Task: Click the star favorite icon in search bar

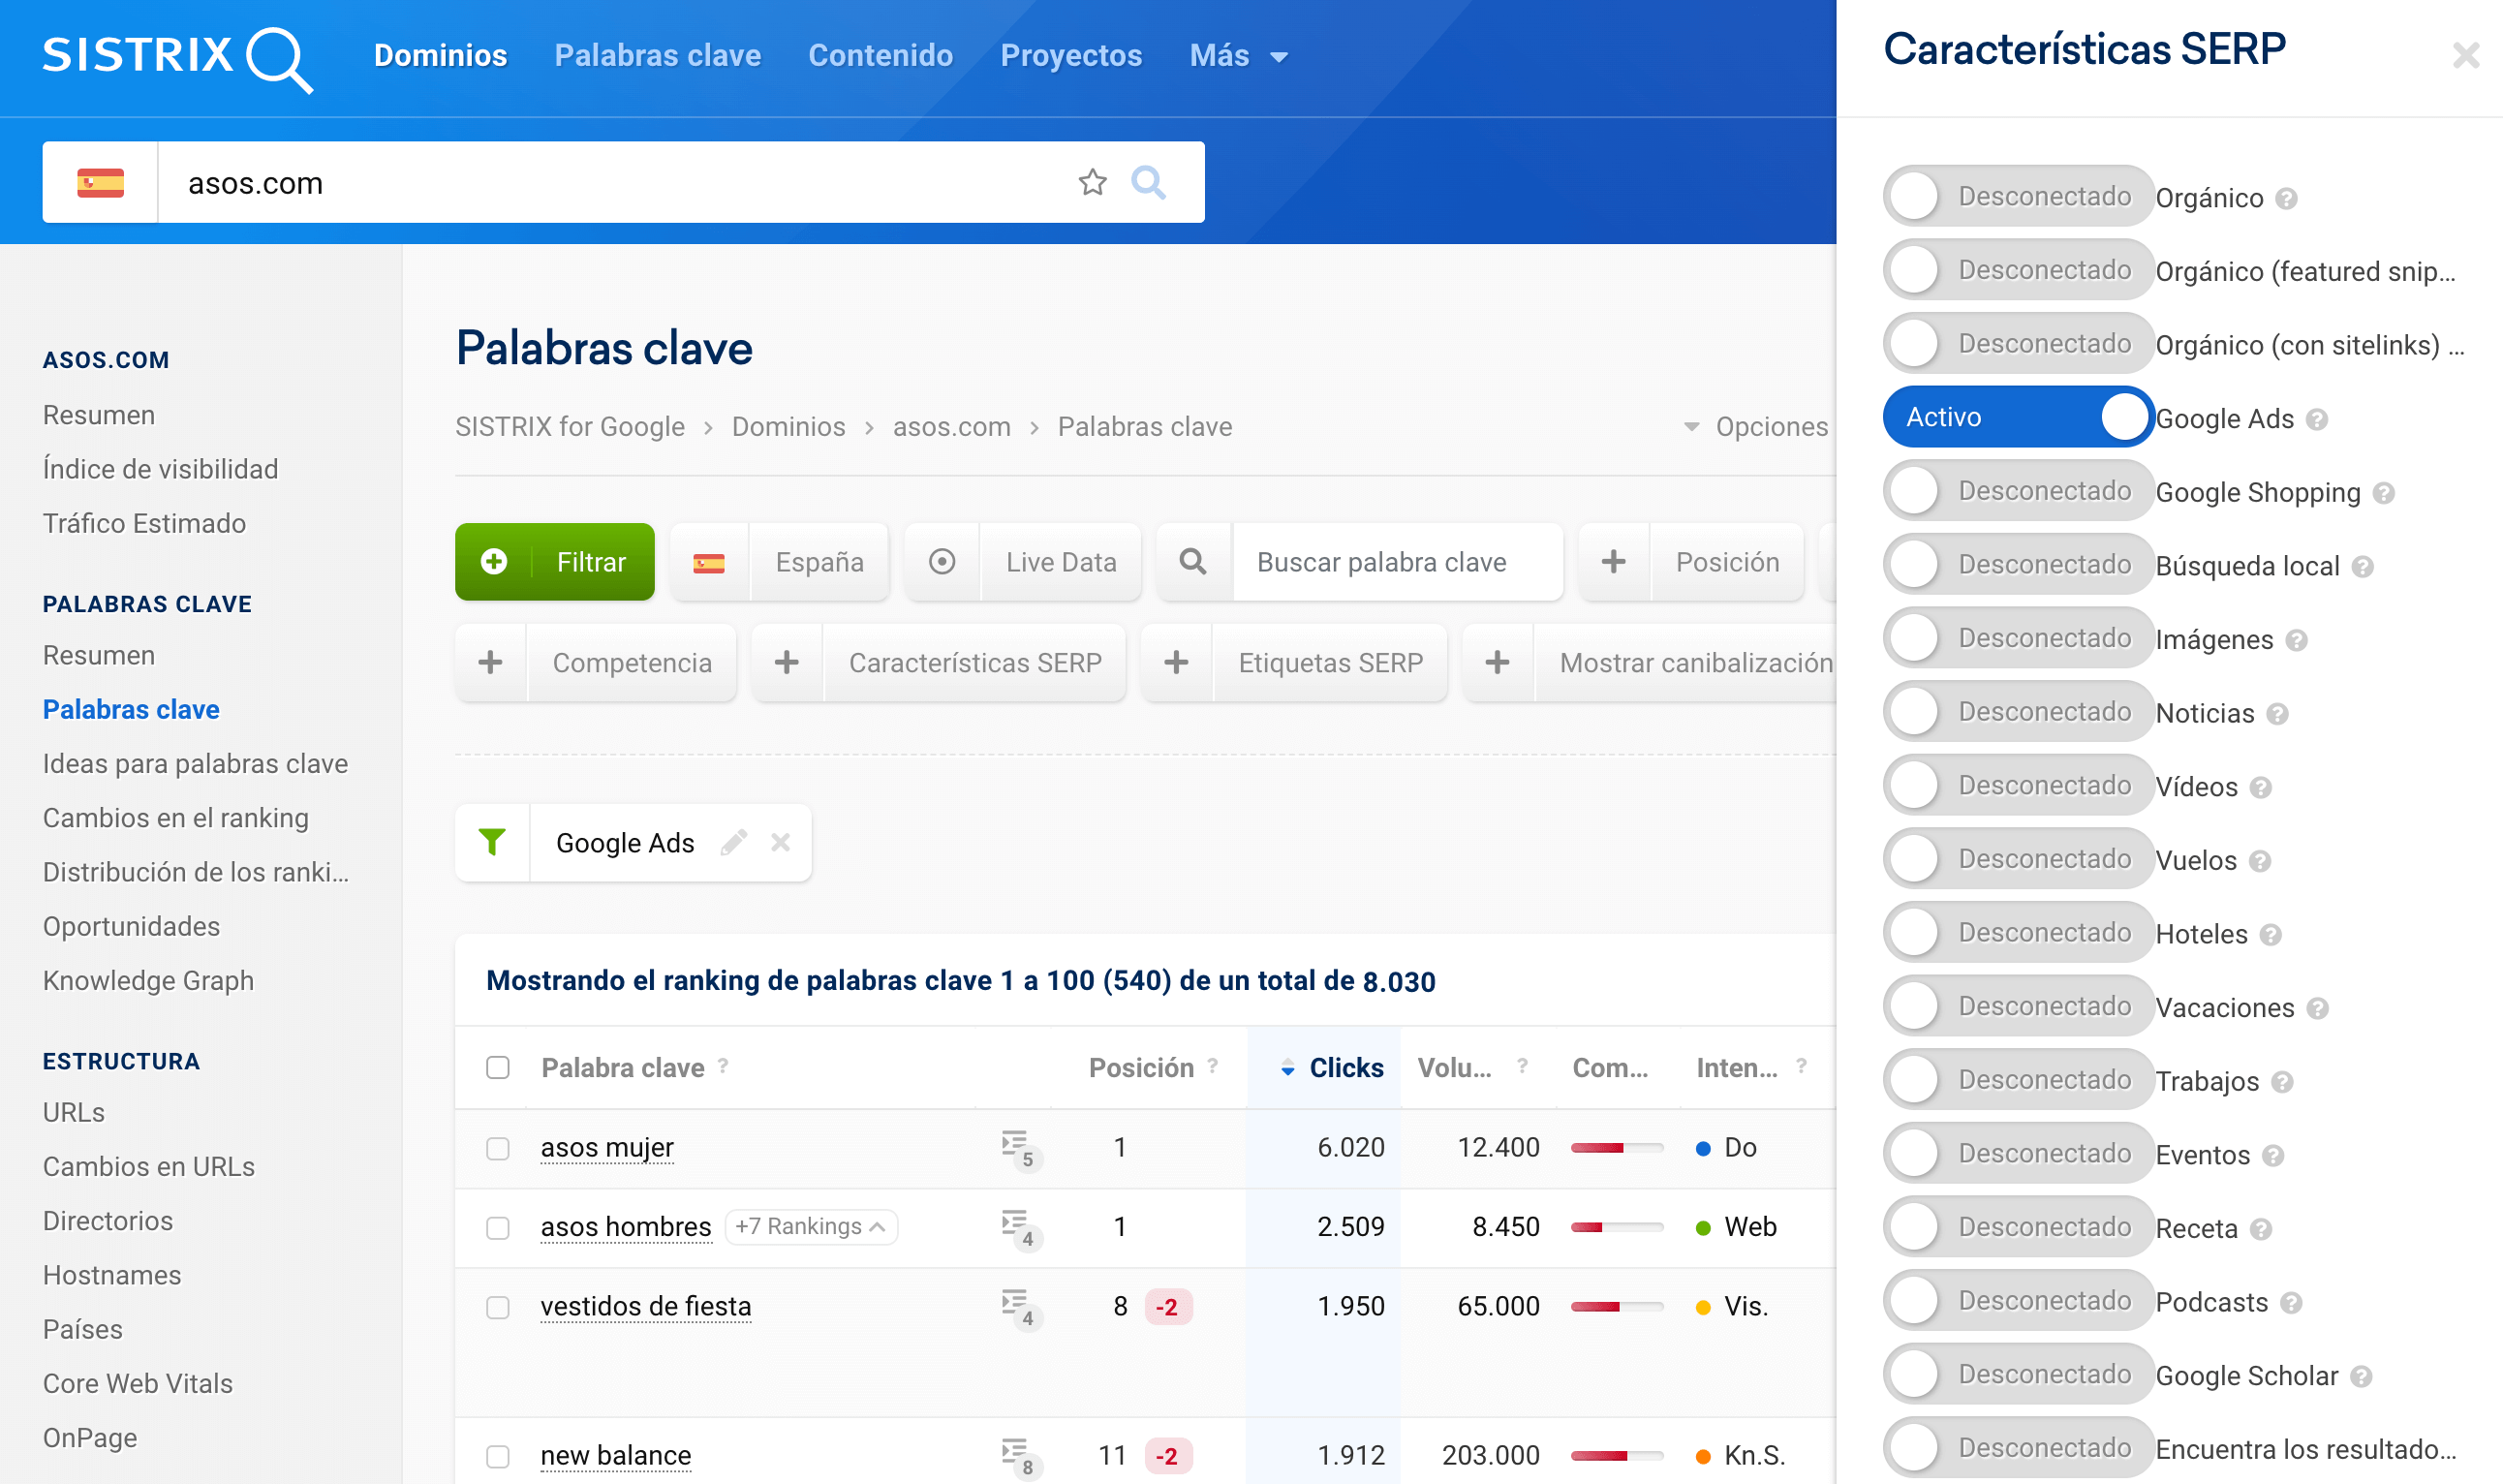Action: pos(1092,182)
